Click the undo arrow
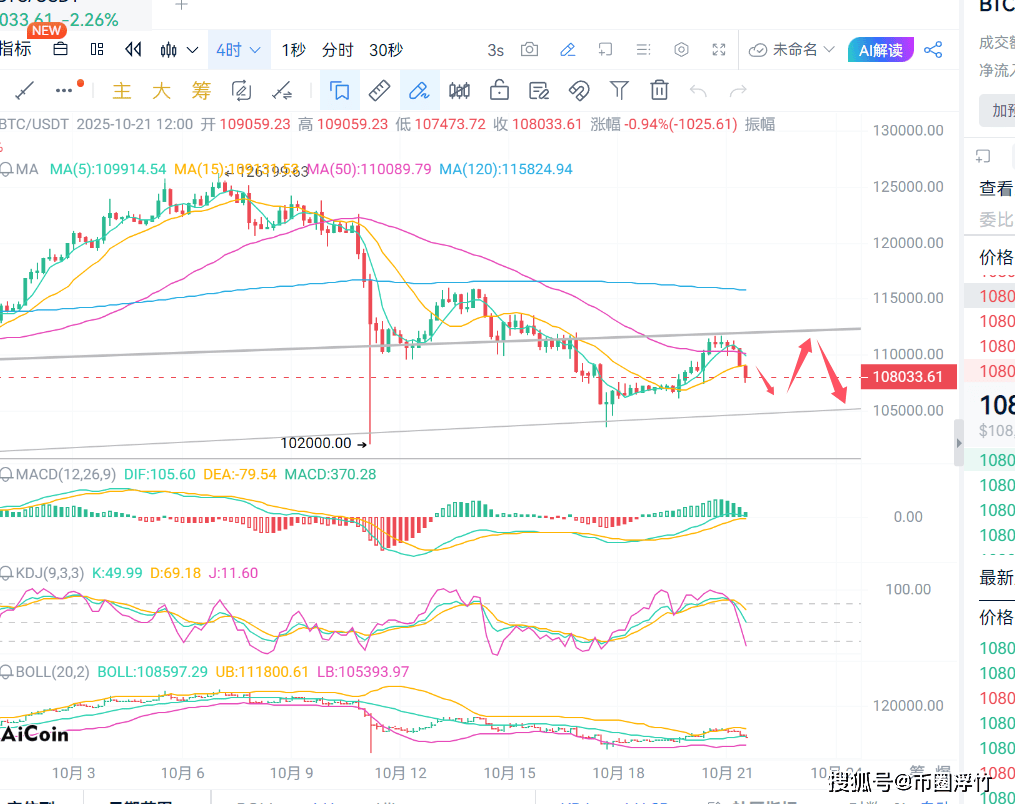 click(x=698, y=89)
